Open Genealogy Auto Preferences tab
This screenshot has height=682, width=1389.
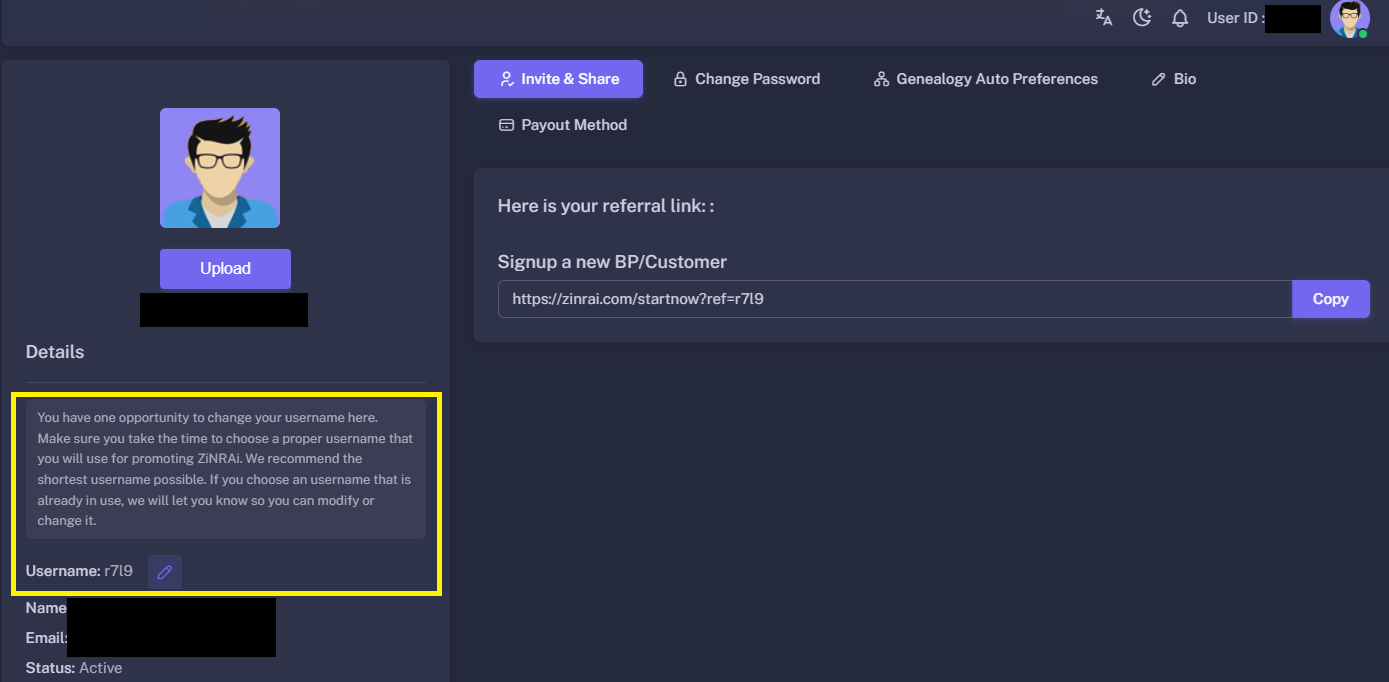[986, 79]
